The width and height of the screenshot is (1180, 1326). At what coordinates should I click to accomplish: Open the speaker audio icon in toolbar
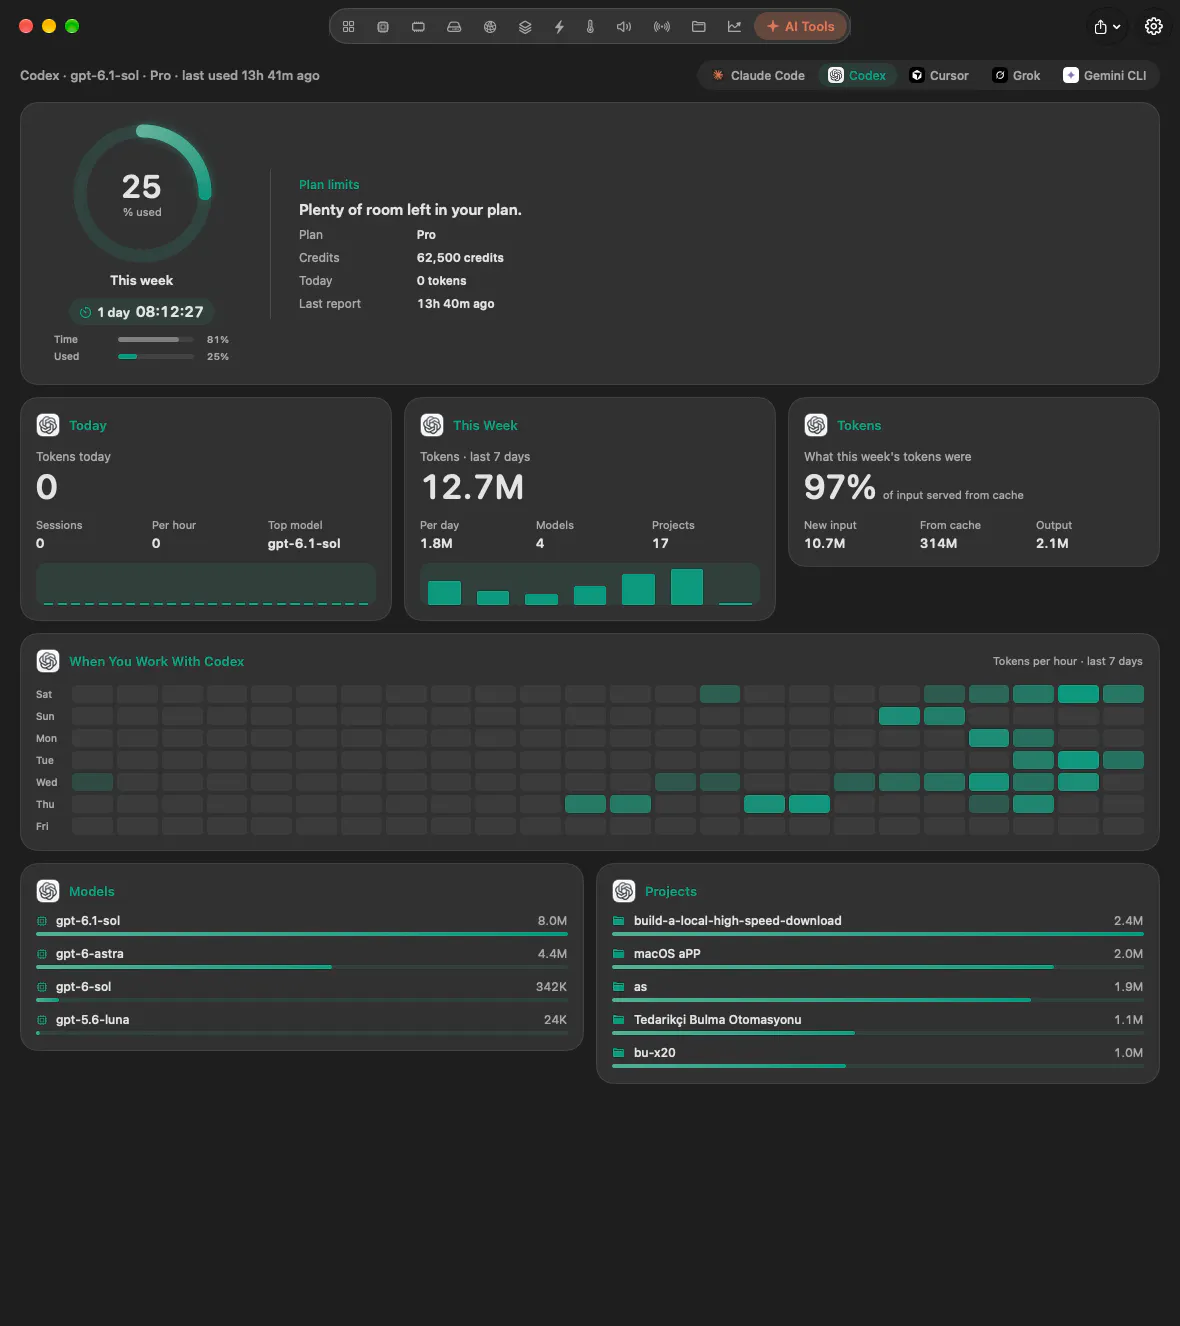pos(624,27)
